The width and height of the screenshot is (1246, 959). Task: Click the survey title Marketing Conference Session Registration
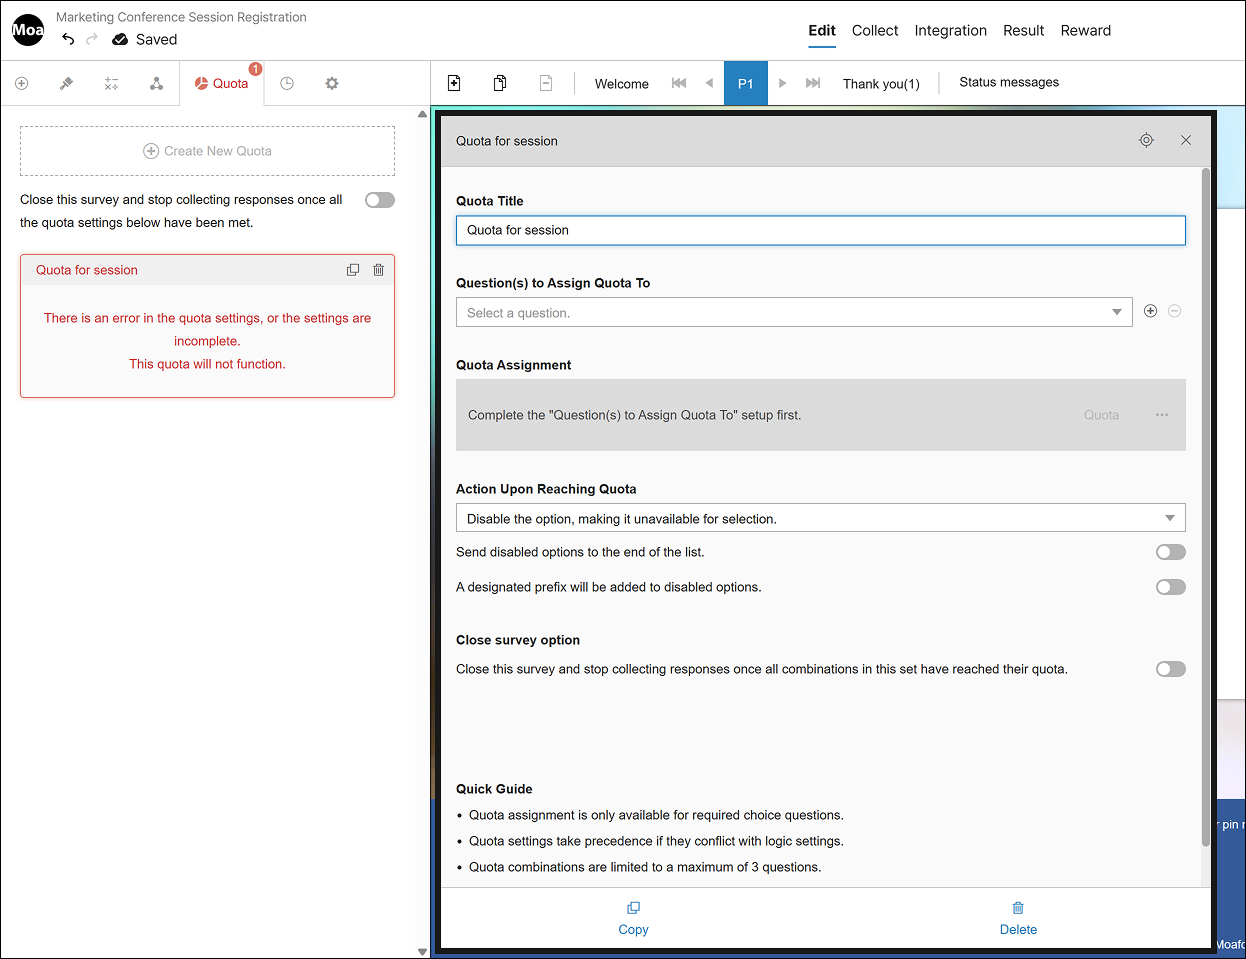tap(181, 17)
